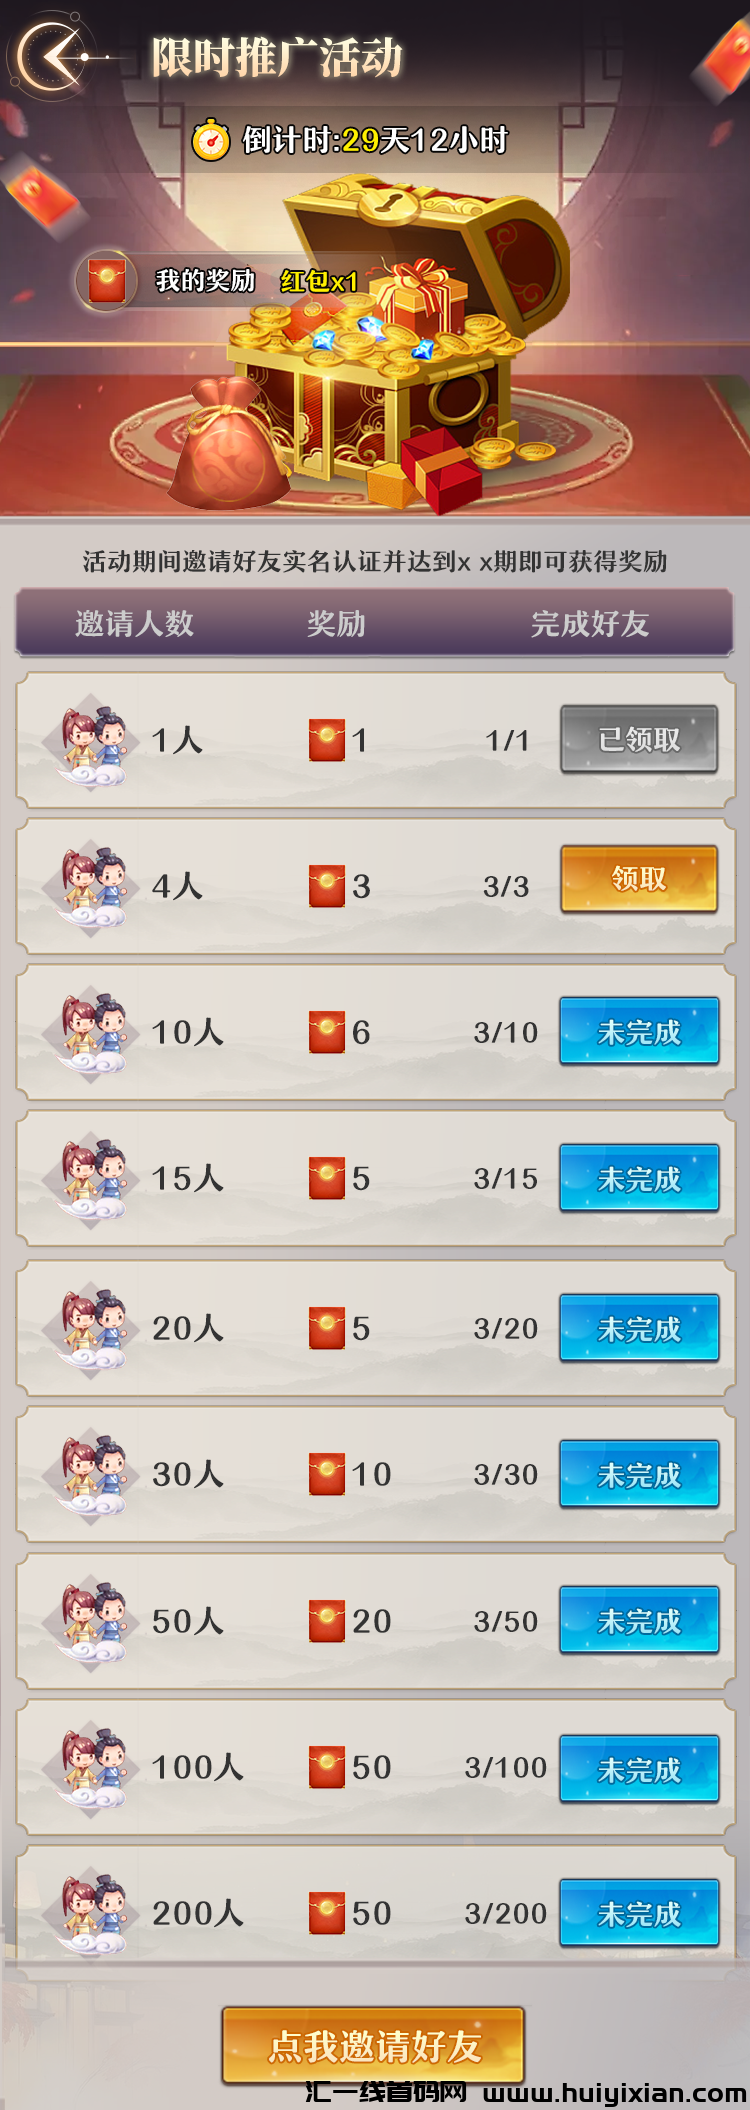Tap the couple avatar in the 200人 row
The image size is (750, 2110).
[93, 1912]
